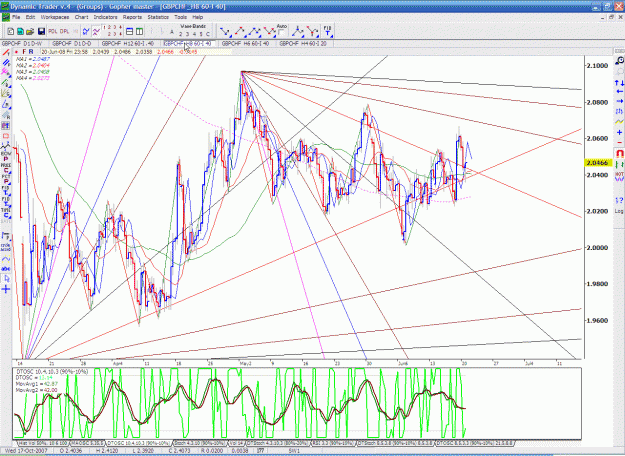Image resolution: width=625 pixels, height=456 pixels.
Task: Click the split horizontal window icon
Action: pos(130,31)
